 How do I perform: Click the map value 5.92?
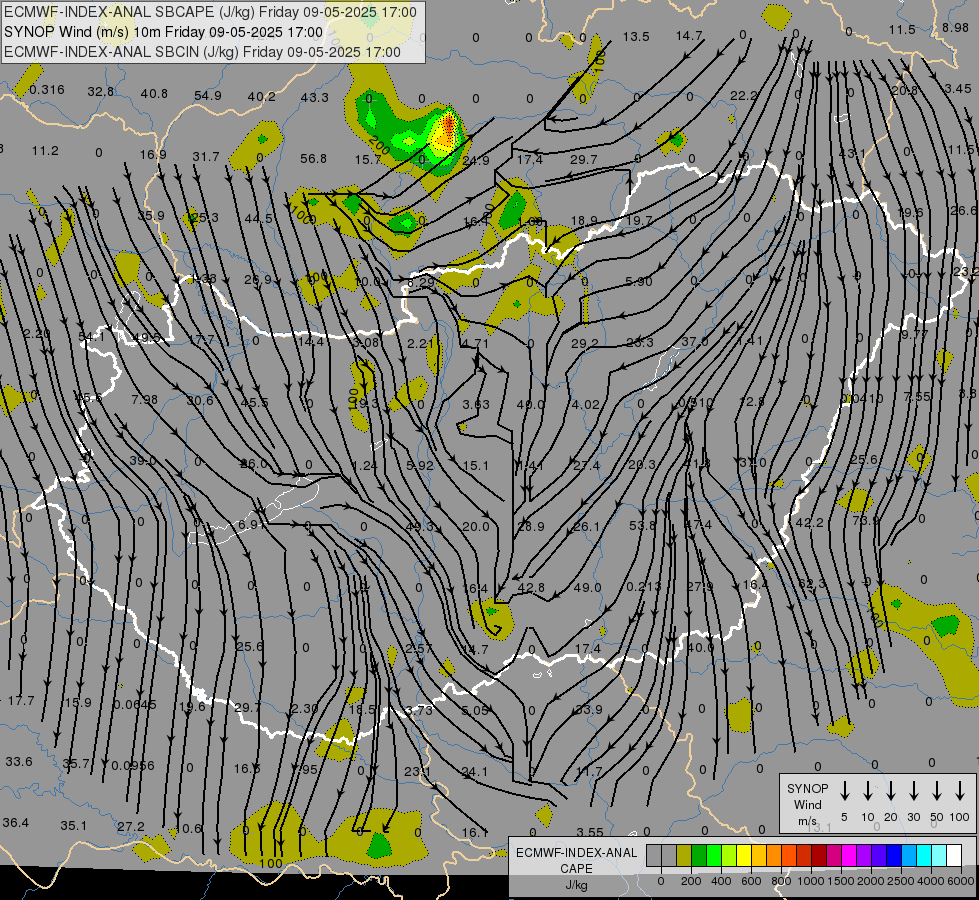tap(420, 465)
